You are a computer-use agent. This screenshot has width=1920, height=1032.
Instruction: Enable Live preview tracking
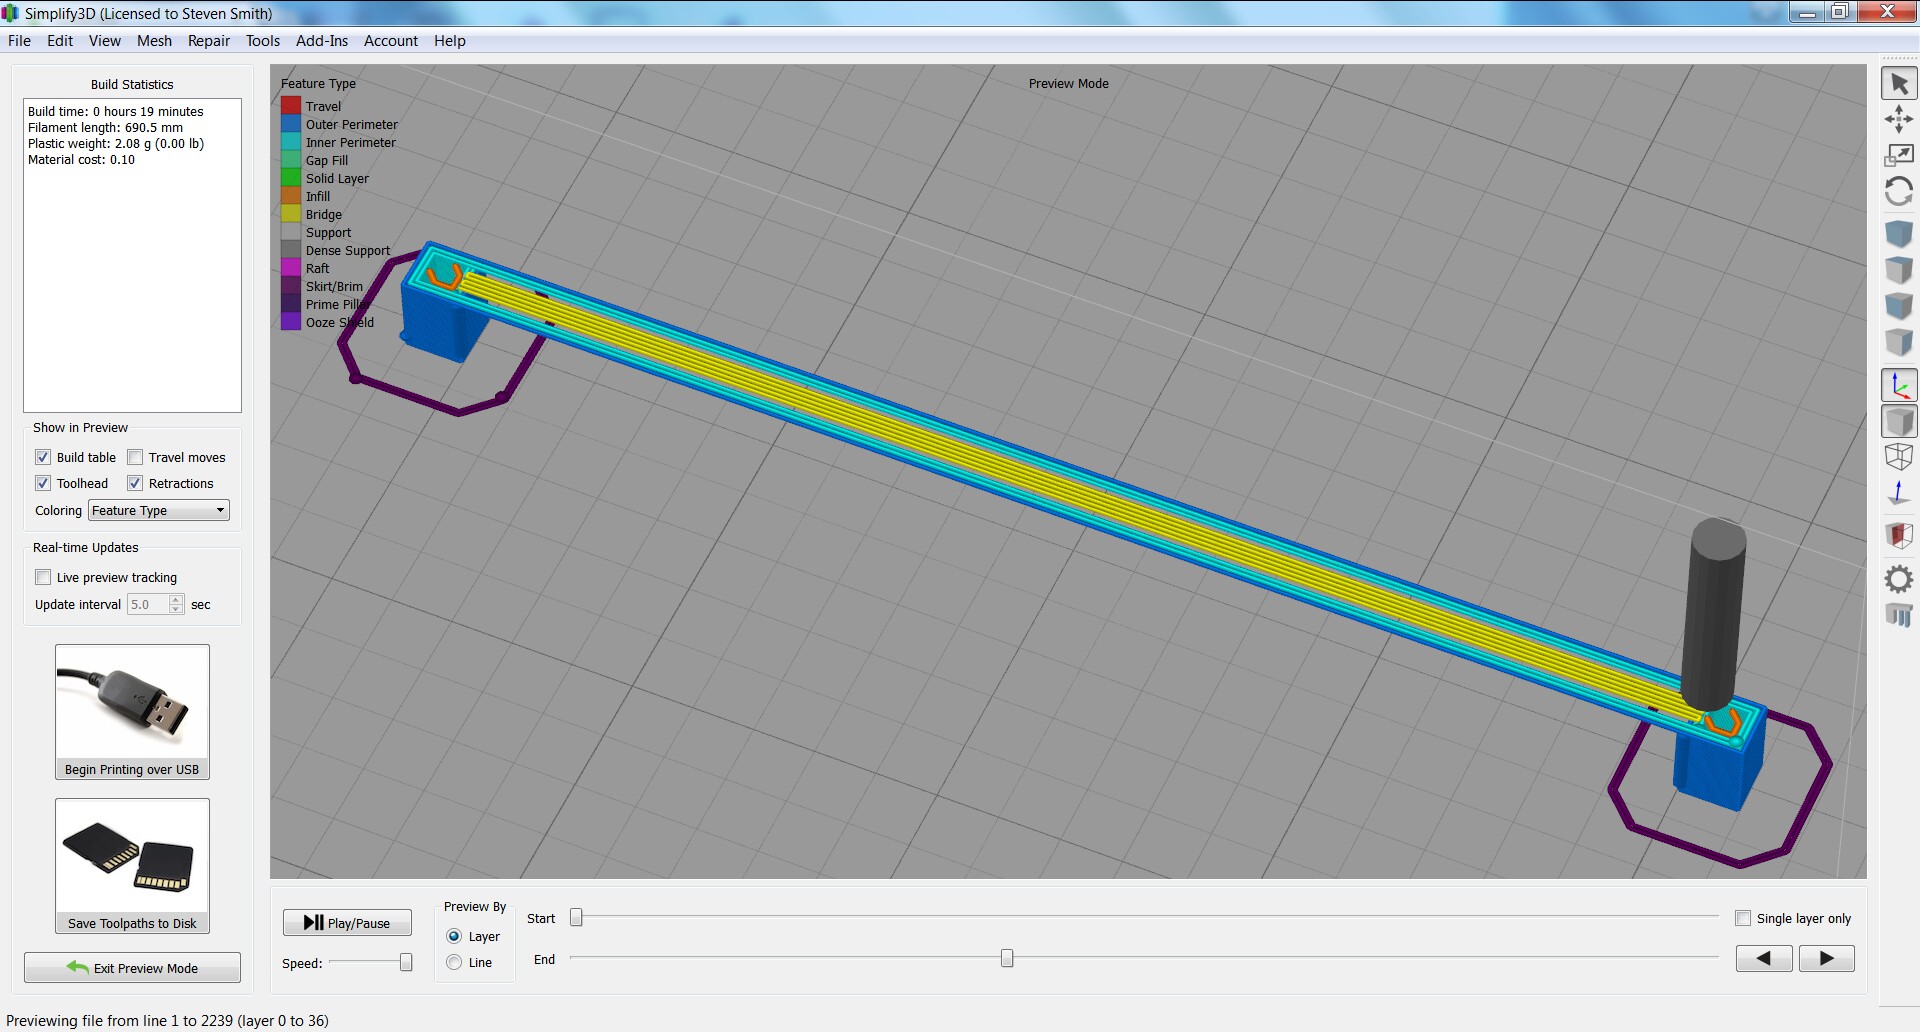point(43,577)
